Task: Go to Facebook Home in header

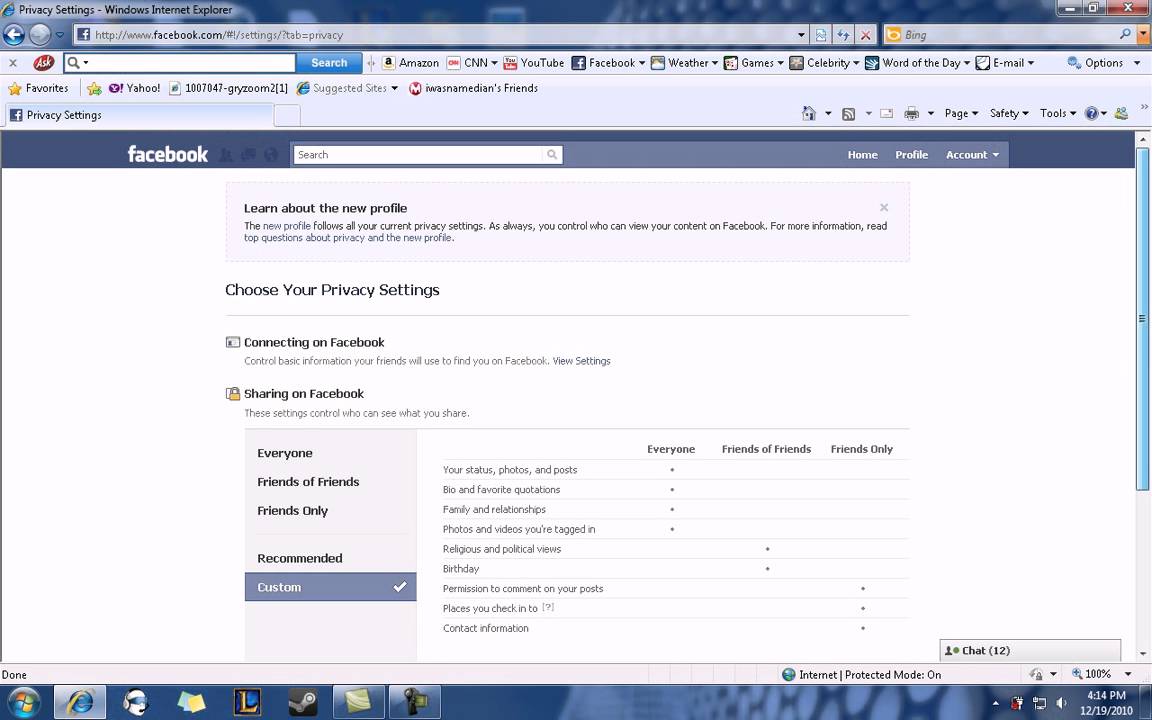Action: pyautogui.click(x=863, y=154)
